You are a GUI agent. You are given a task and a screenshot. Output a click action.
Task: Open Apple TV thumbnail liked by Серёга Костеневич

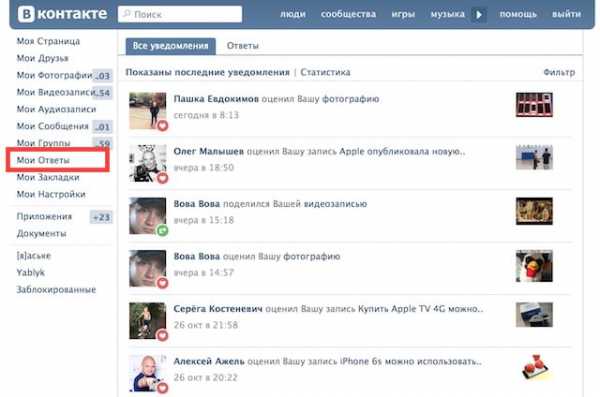click(x=534, y=315)
